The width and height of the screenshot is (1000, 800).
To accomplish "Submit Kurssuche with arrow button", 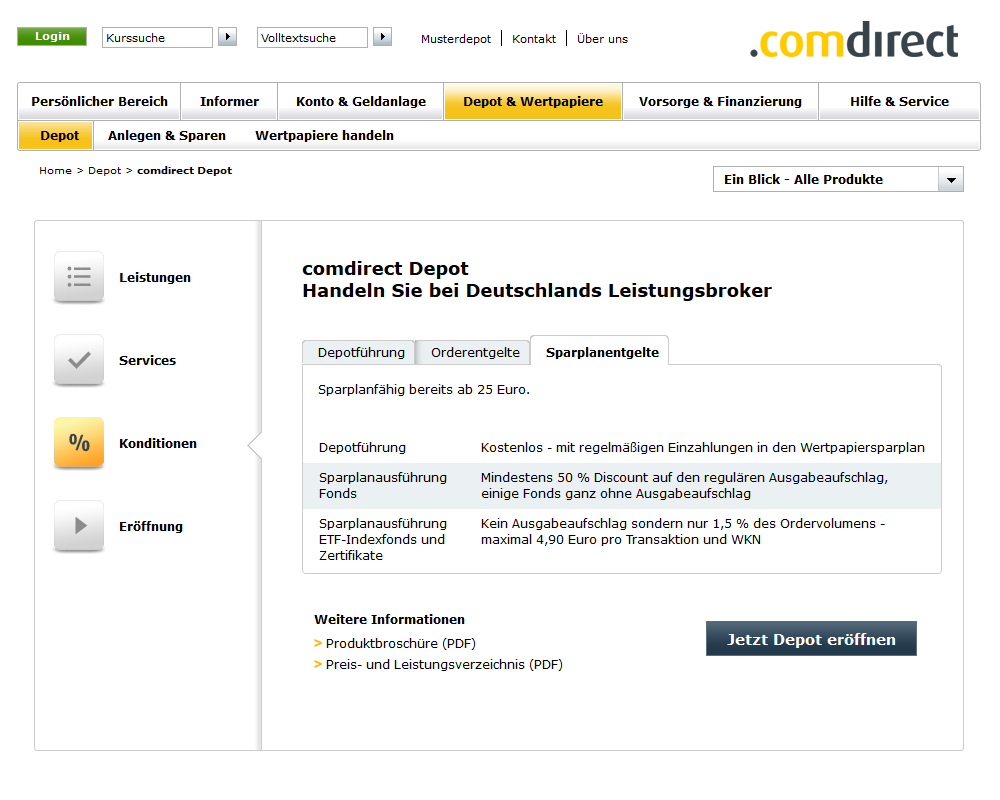I will [x=228, y=37].
